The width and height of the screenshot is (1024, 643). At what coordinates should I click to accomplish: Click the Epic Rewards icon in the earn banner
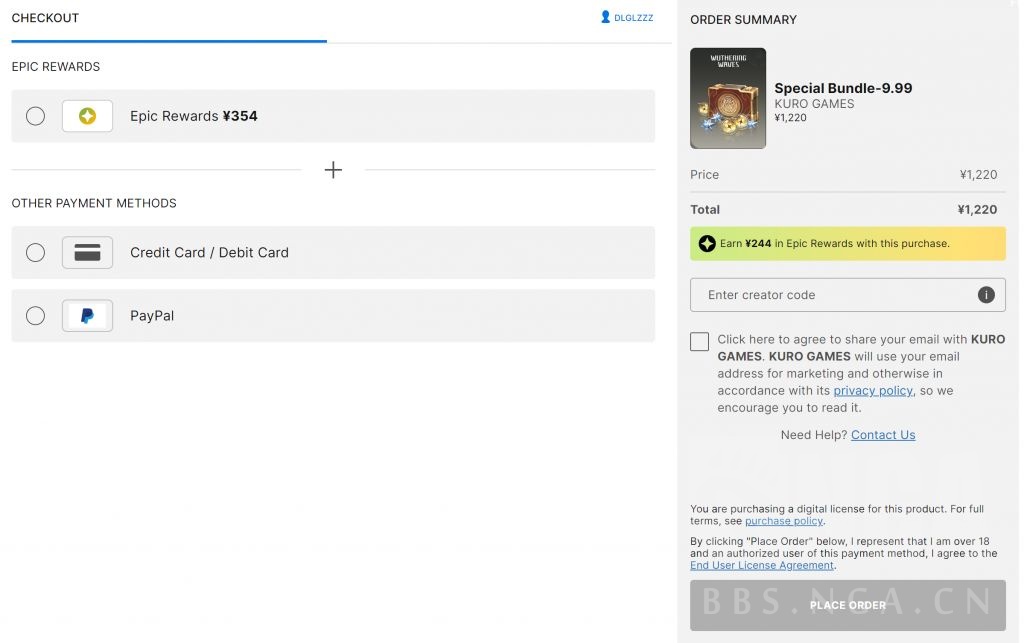pyautogui.click(x=707, y=243)
